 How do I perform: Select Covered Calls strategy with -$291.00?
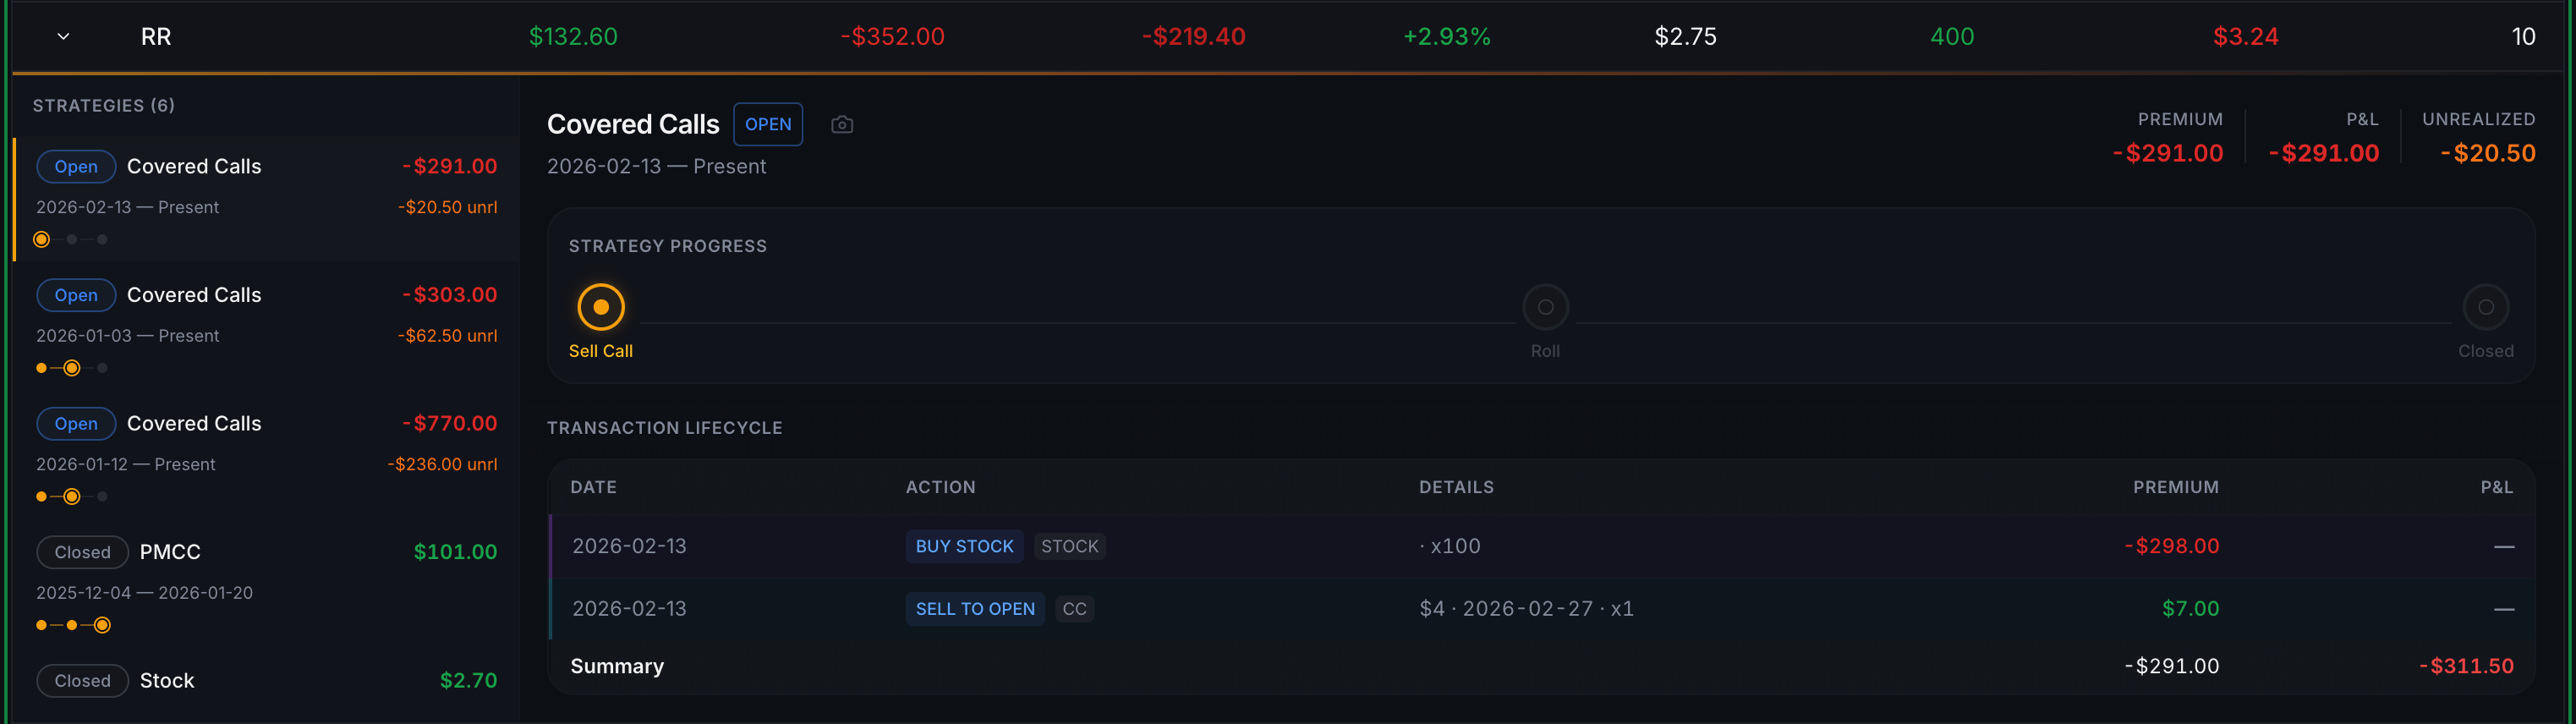pyautogui.click(x=267, y=200)
